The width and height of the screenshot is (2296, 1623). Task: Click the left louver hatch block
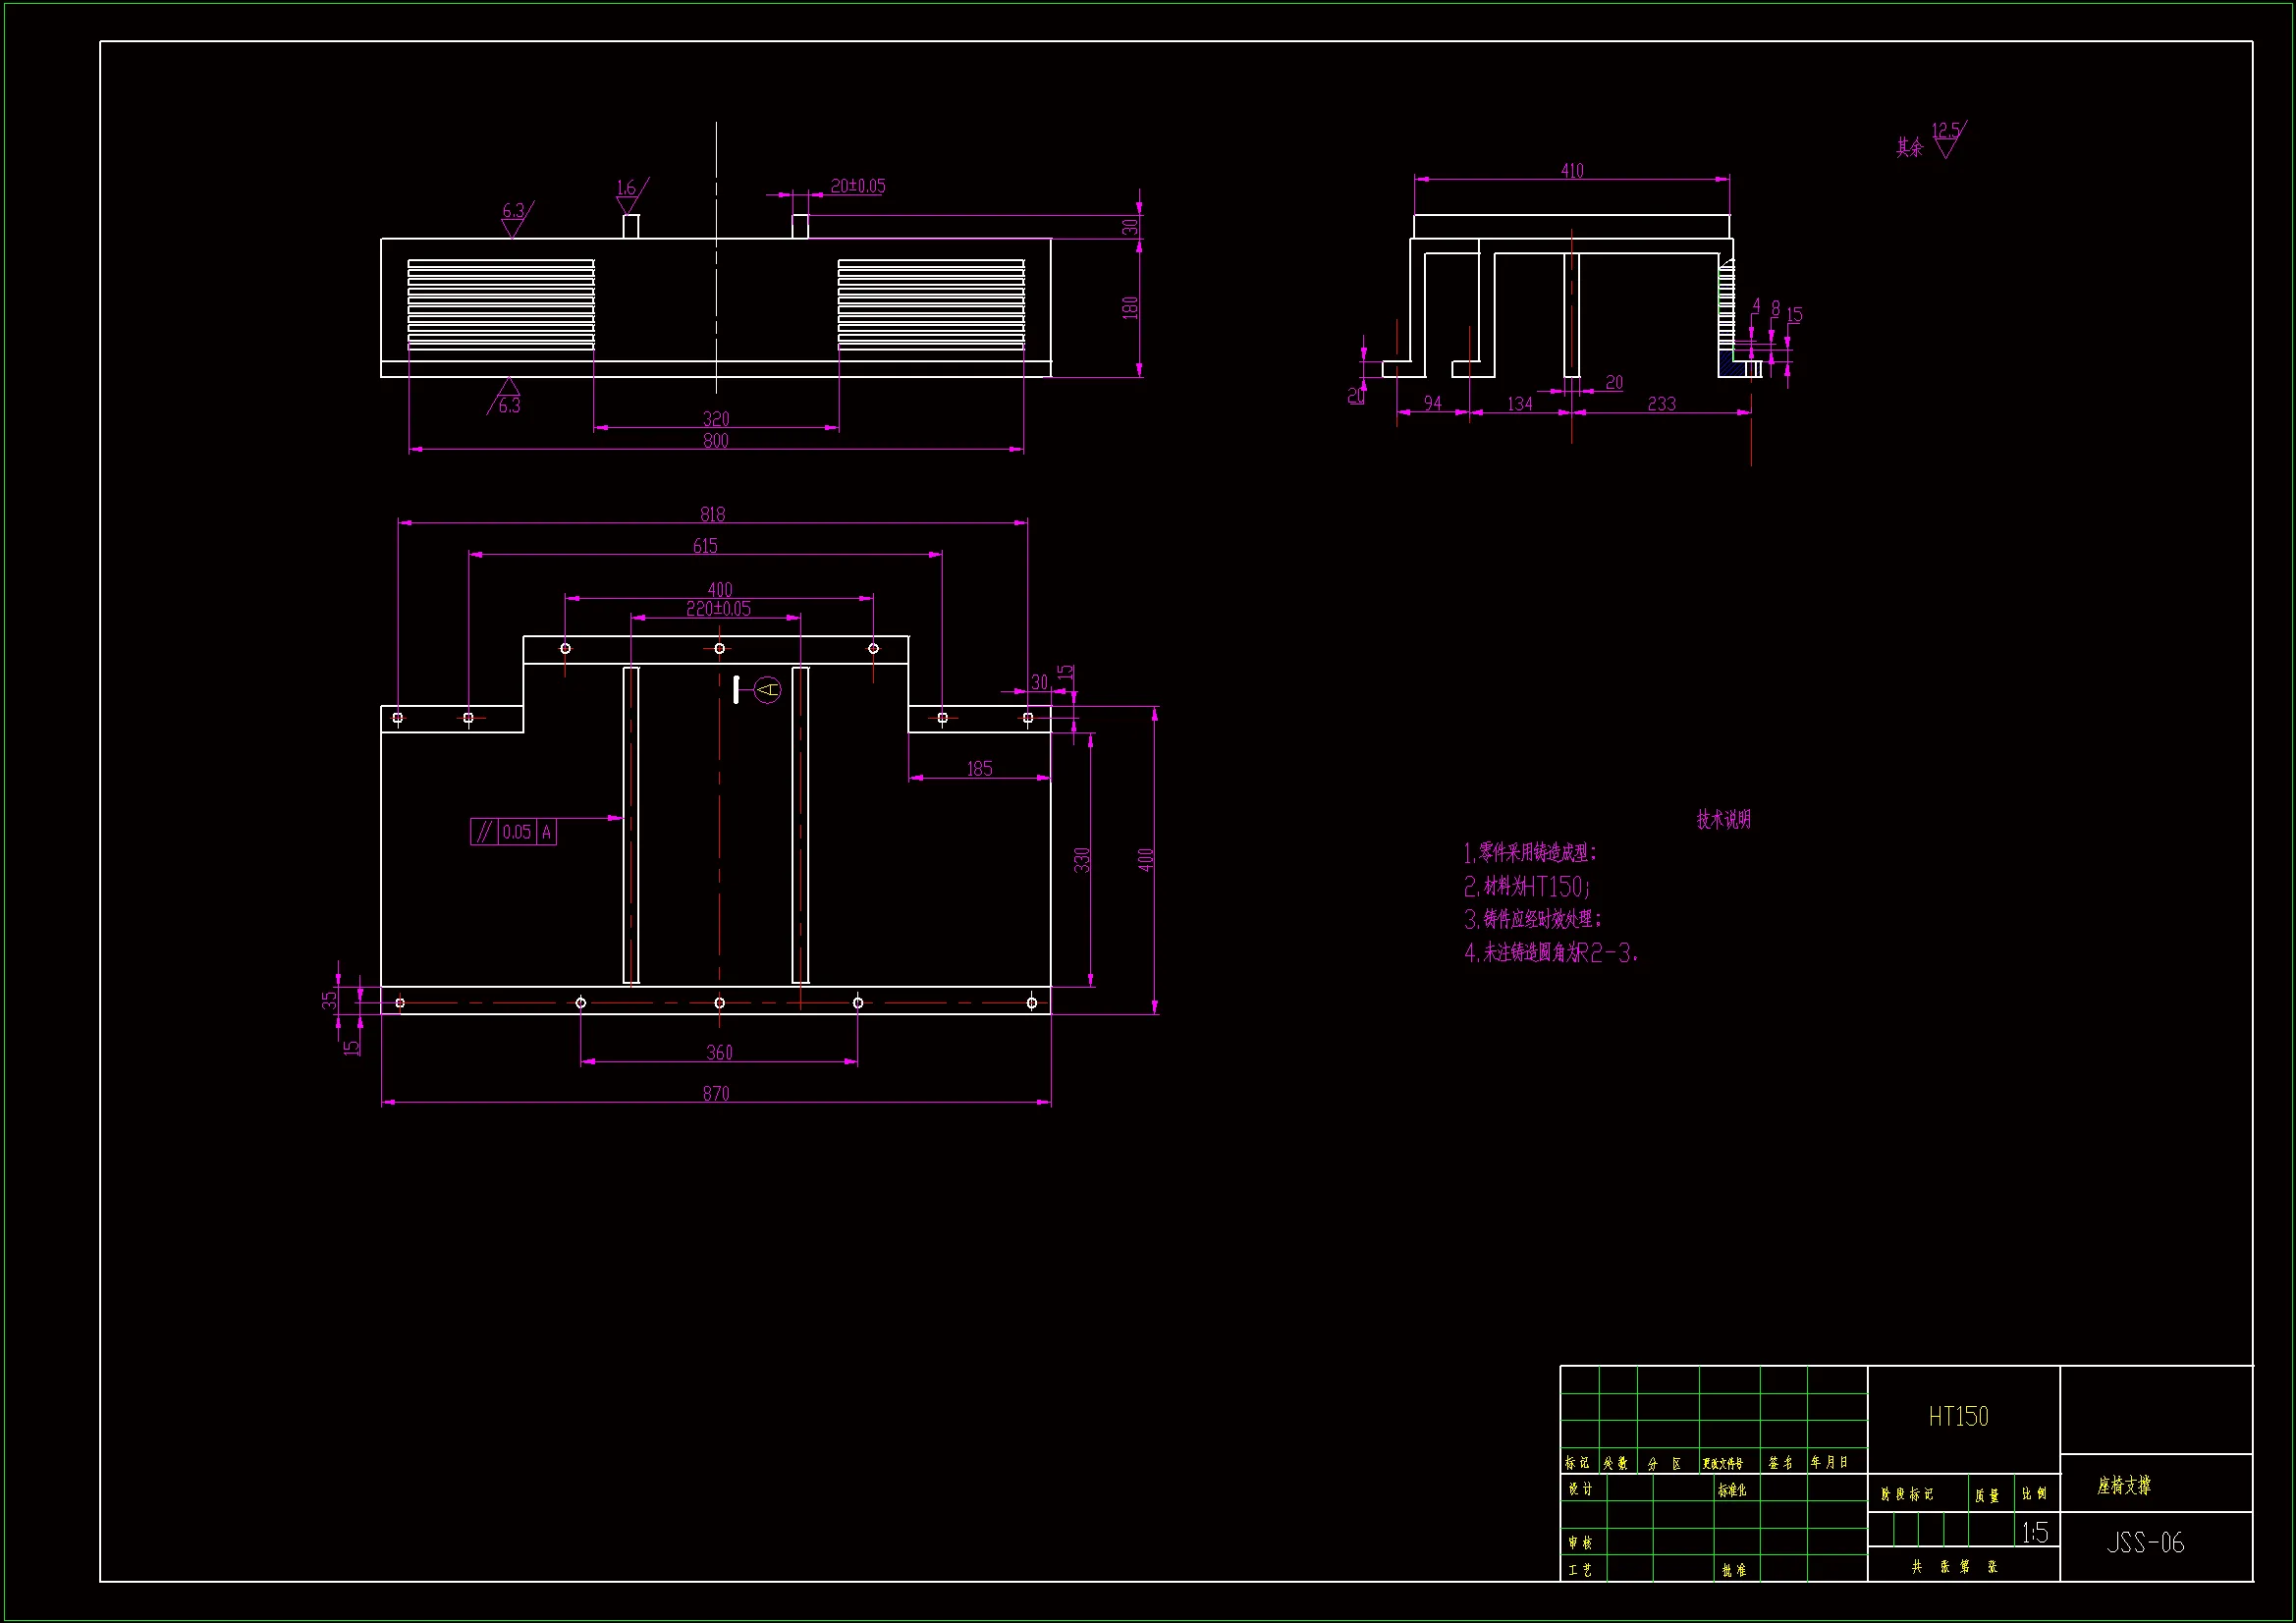point(501,303)
